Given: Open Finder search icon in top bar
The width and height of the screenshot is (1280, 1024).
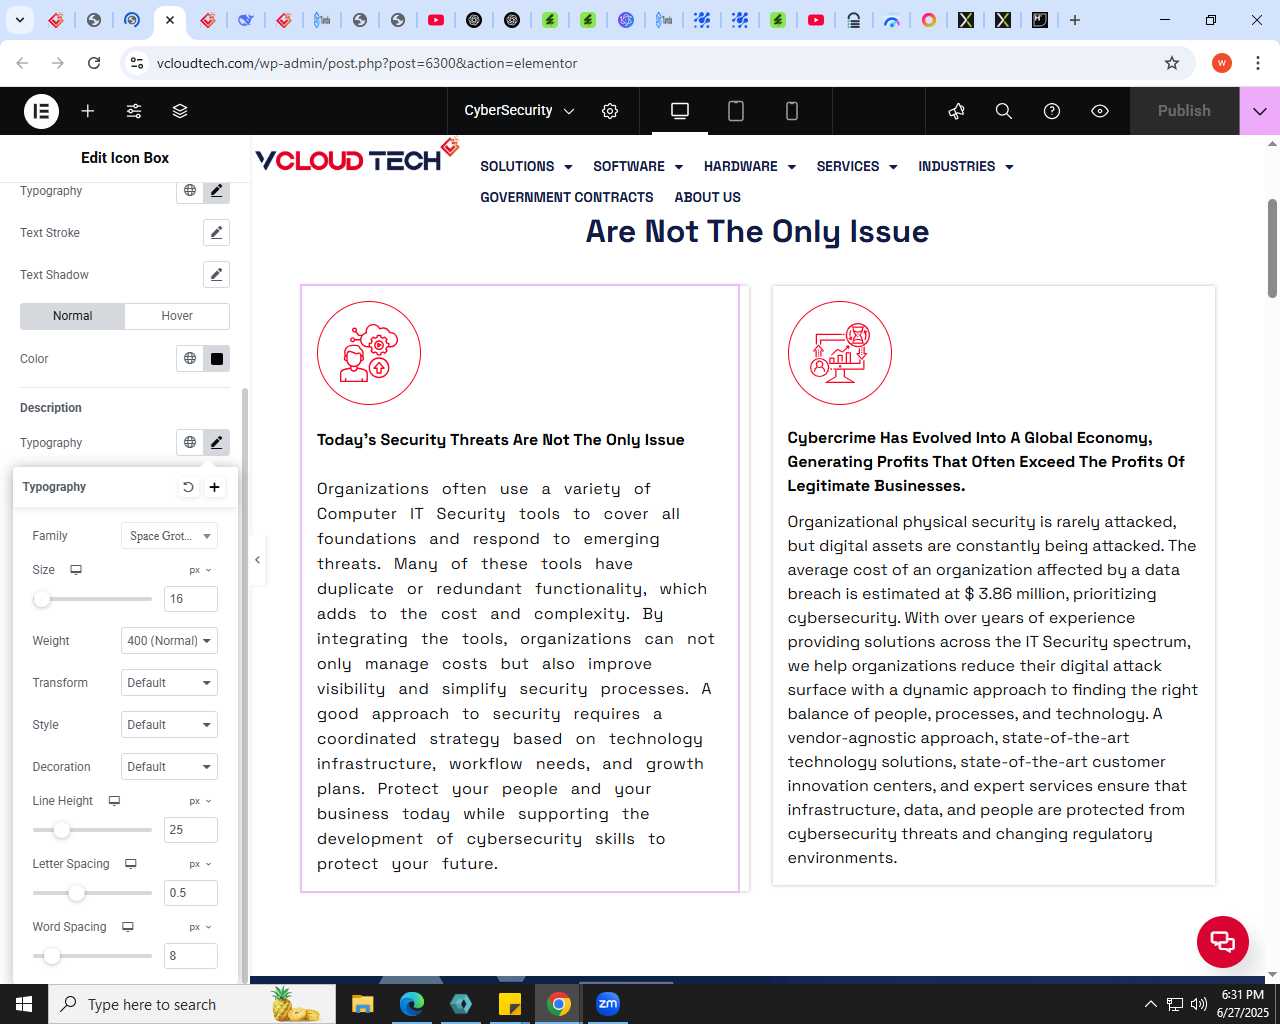Looking at the screenshot, I should 1004,111.
